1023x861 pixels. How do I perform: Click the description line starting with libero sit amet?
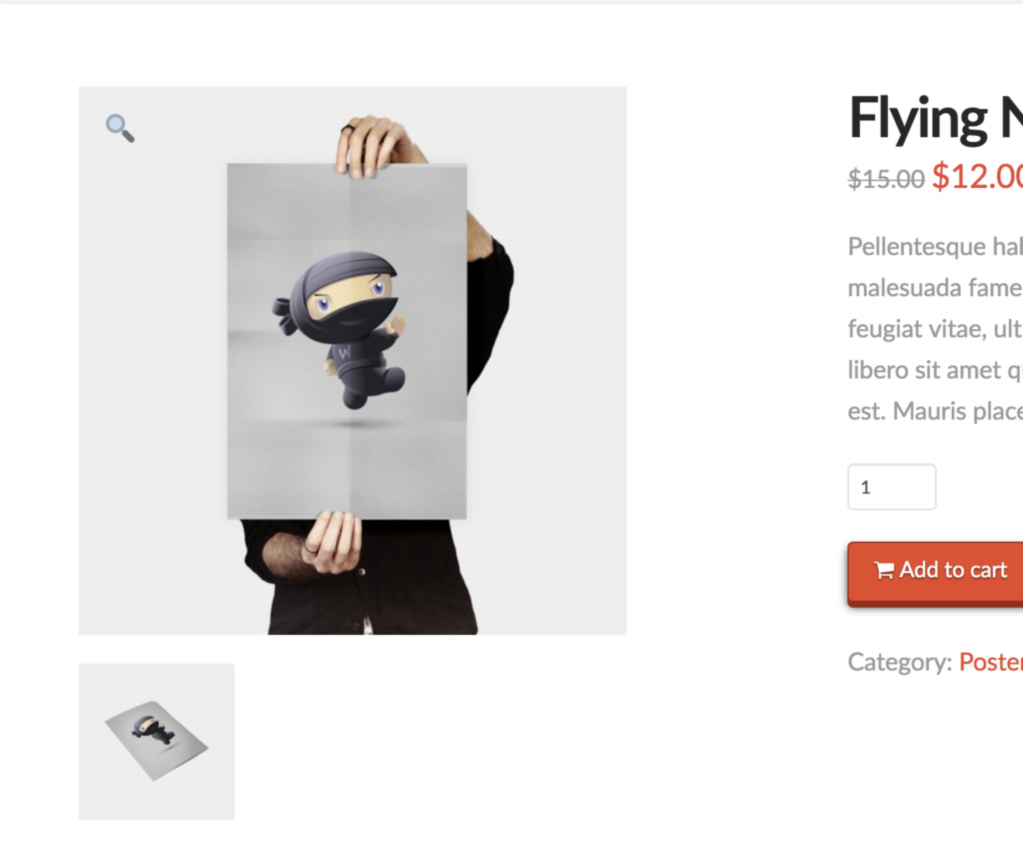(935, 370)
